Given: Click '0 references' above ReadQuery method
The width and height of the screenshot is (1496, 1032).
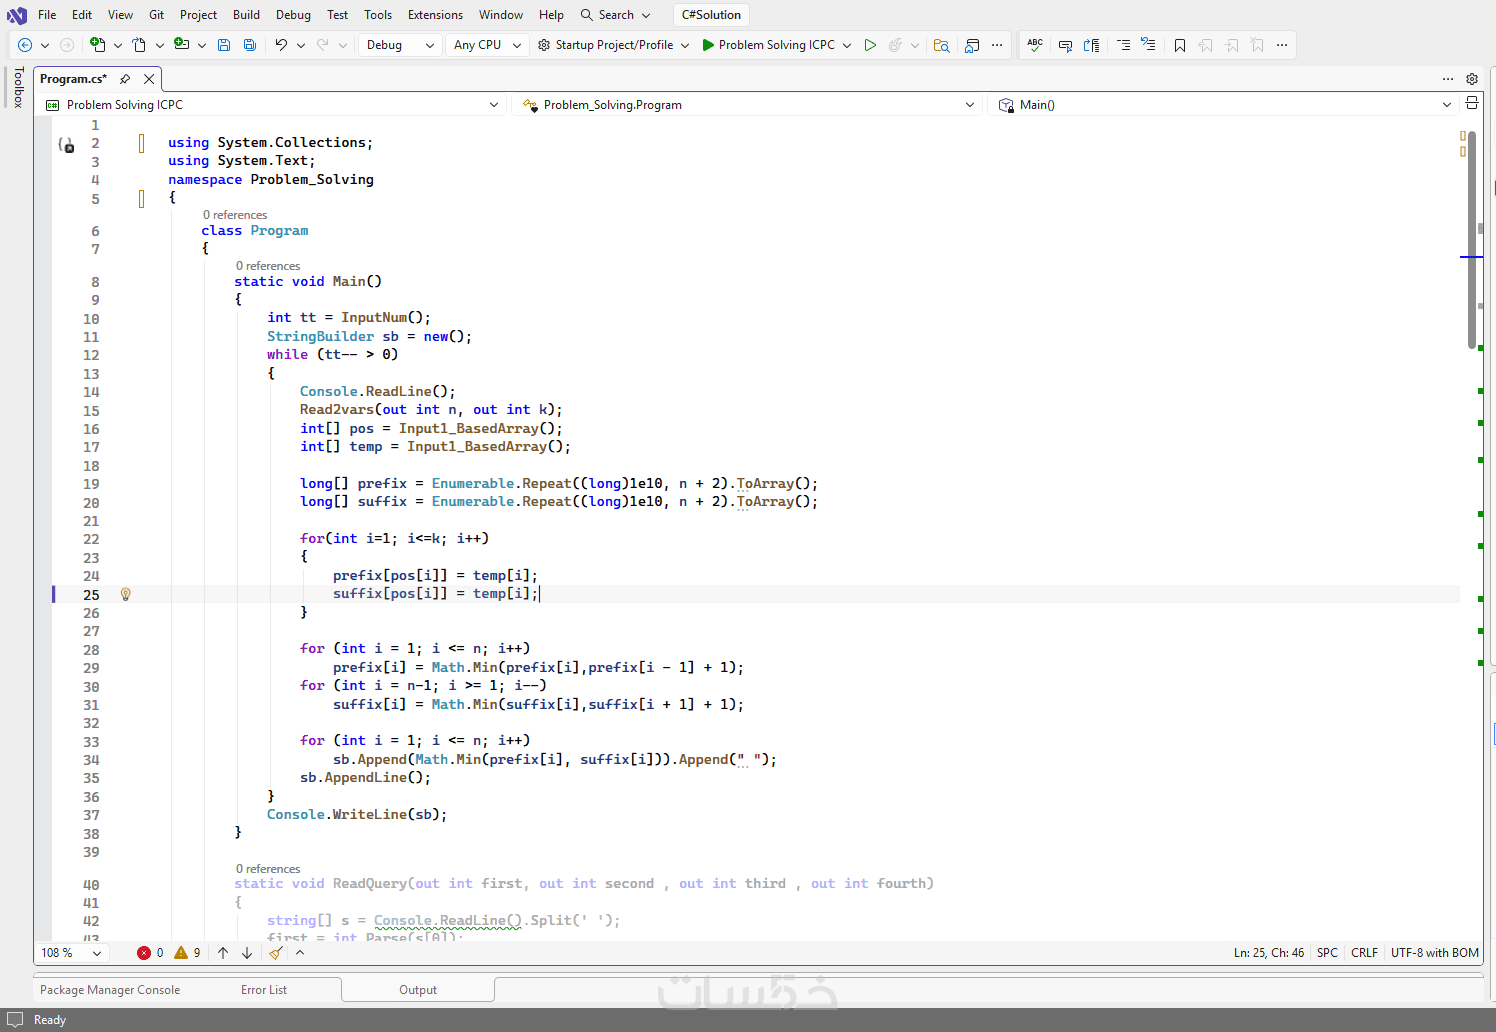Looking at the screenshot, I should point(268,869).
